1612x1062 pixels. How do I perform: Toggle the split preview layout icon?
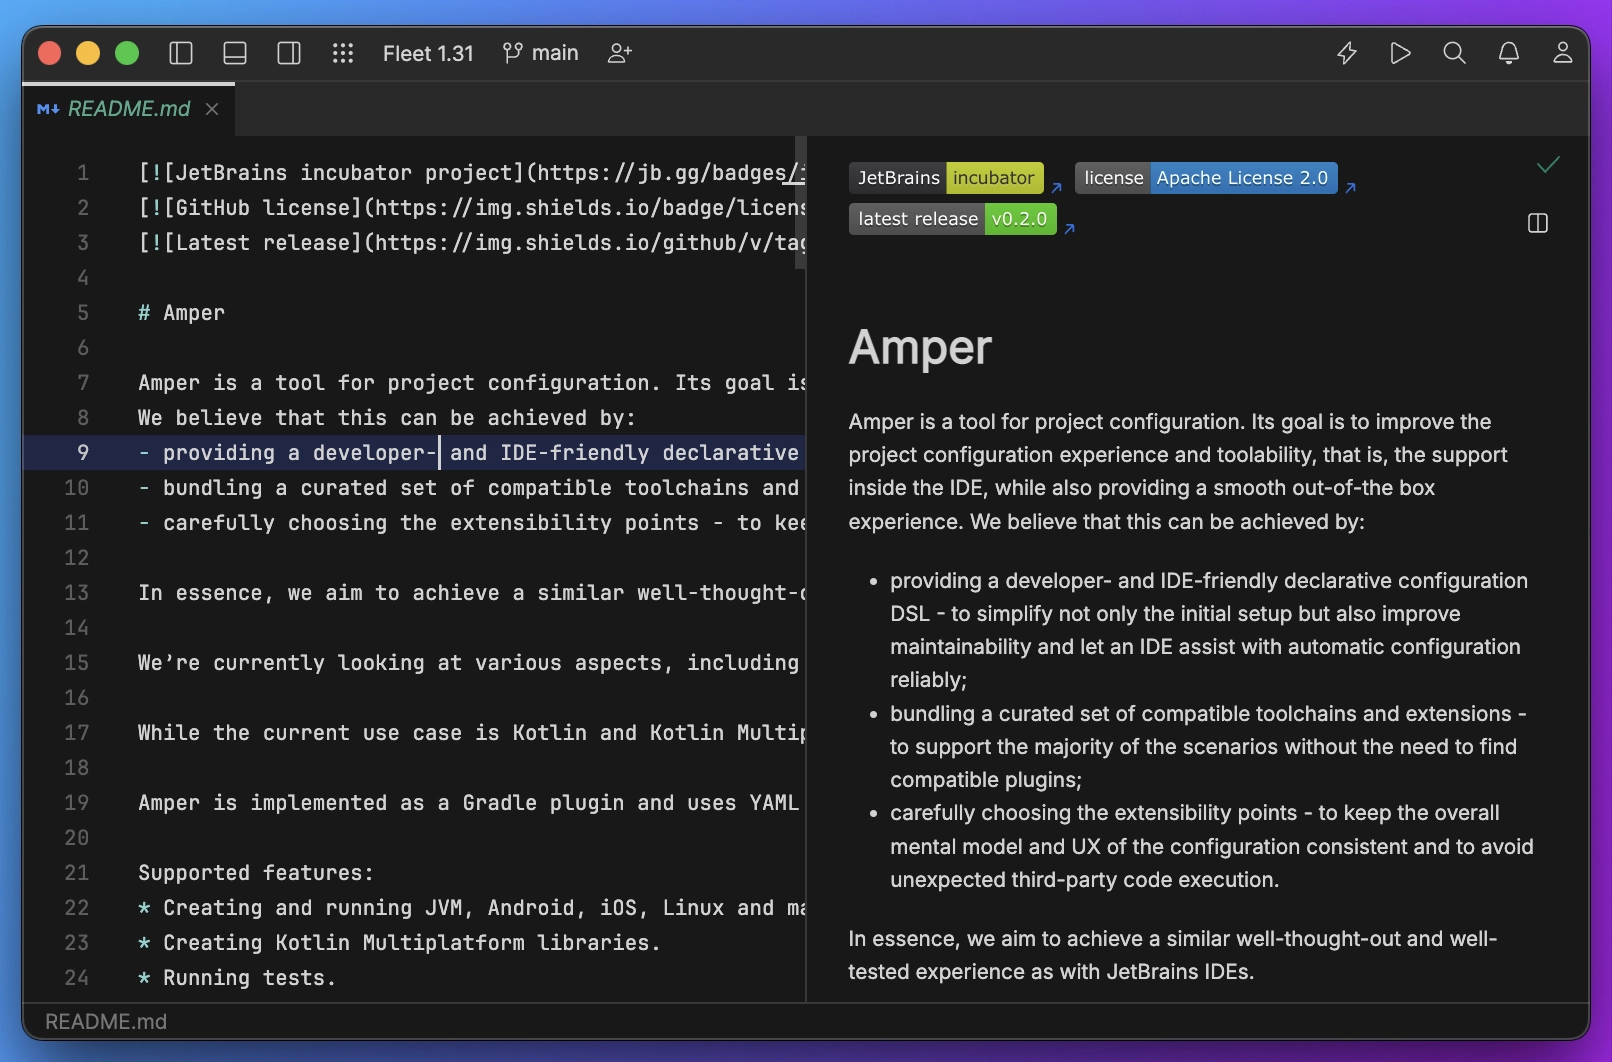pyautogui.click(x=1538, y=223)
